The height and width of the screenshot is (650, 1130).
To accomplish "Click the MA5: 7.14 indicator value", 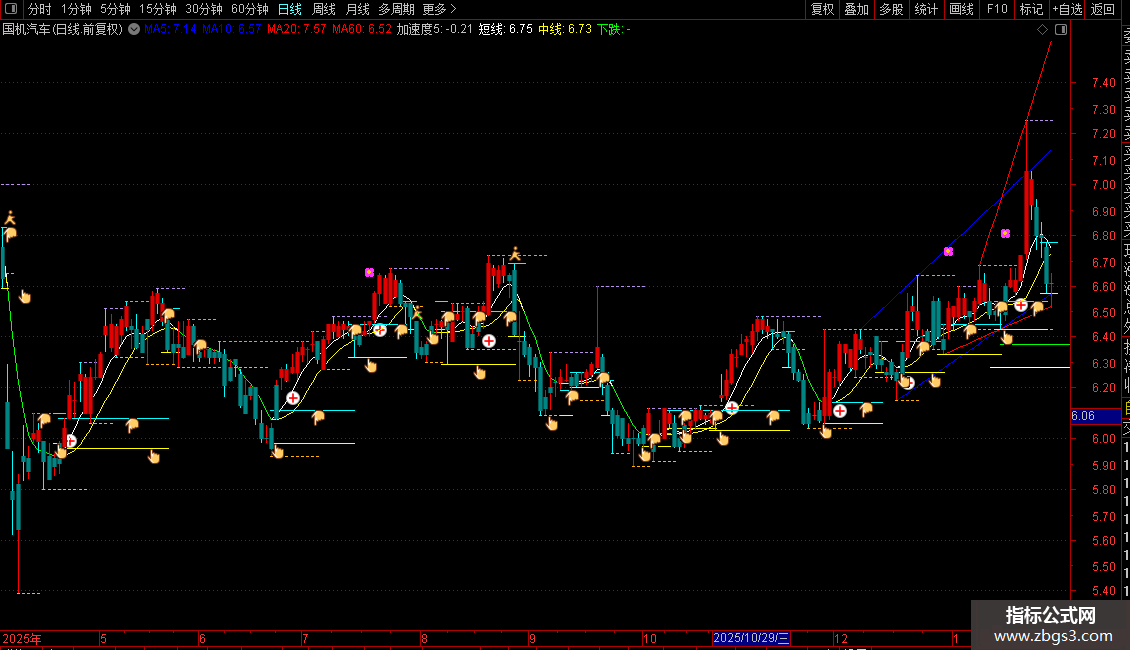I will pos(170,30).
